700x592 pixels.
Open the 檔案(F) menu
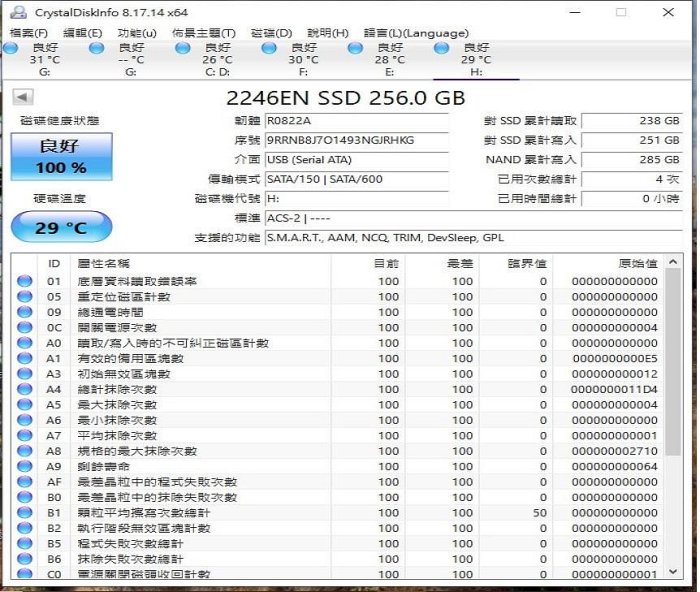(x=27, y=33)
